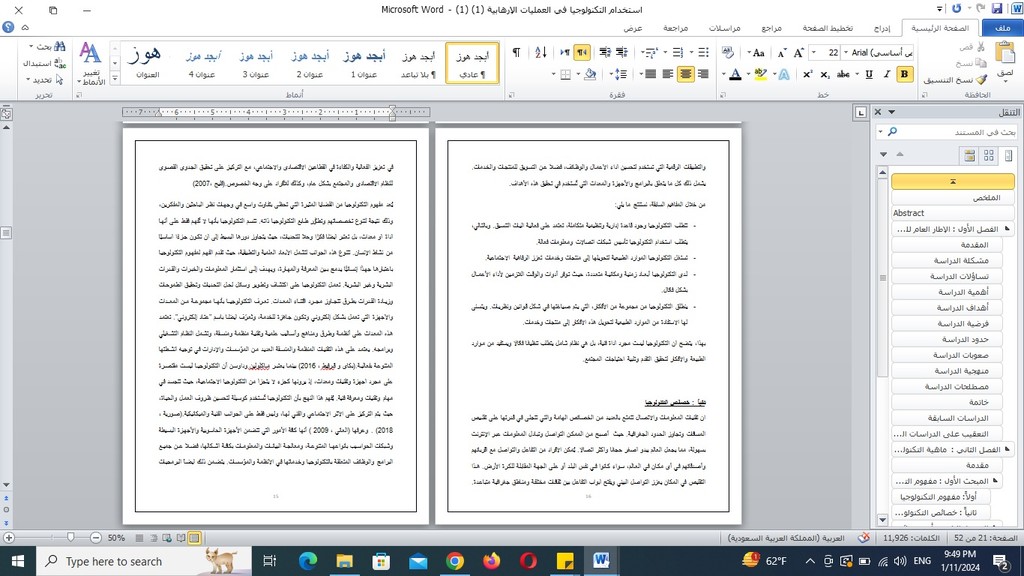The height and width of the screenshot is (576, 1024).
Task: Open Change Styles (تغيير الأنماط) menu
Action: point(91,64)
